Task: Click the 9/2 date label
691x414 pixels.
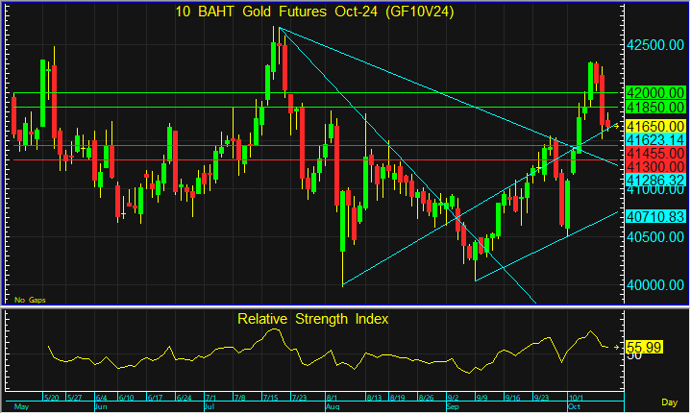Action: tap(453, 398)
